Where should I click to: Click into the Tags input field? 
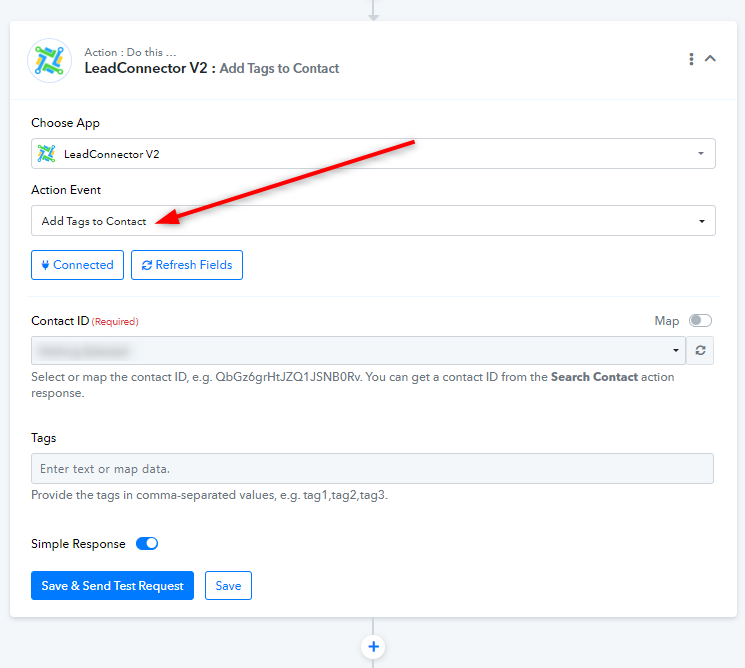click(x=372, y=468)
